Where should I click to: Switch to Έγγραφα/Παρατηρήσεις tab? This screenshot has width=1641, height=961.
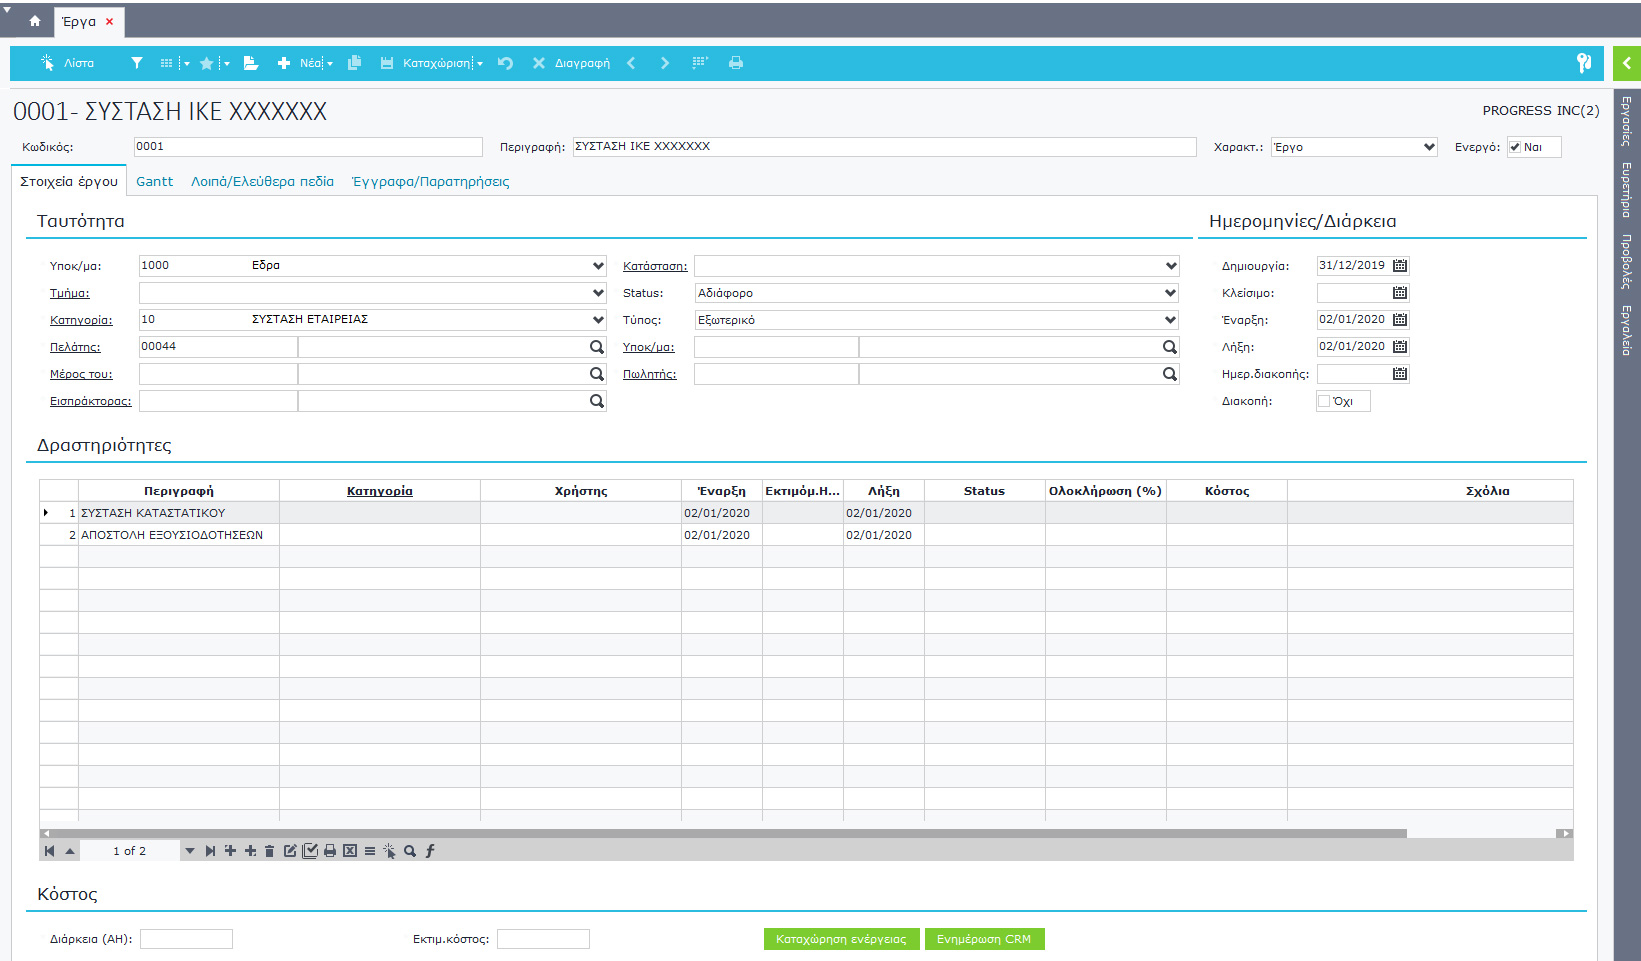430,181
